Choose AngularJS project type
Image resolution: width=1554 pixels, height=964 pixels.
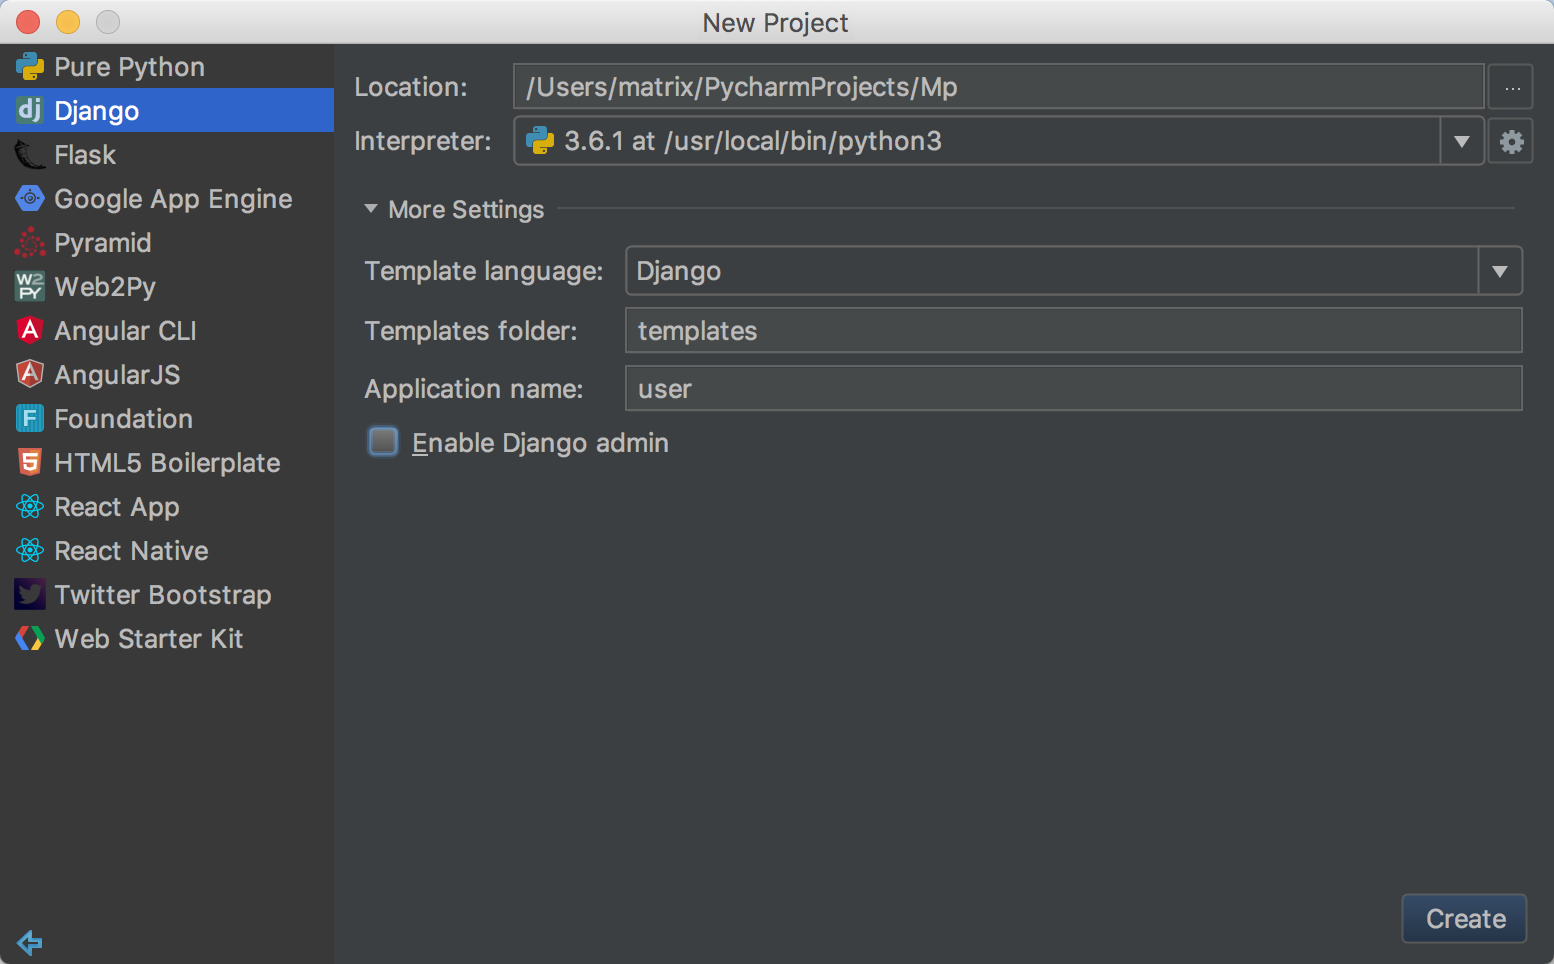pyautogui.click(x=167, y=374)
